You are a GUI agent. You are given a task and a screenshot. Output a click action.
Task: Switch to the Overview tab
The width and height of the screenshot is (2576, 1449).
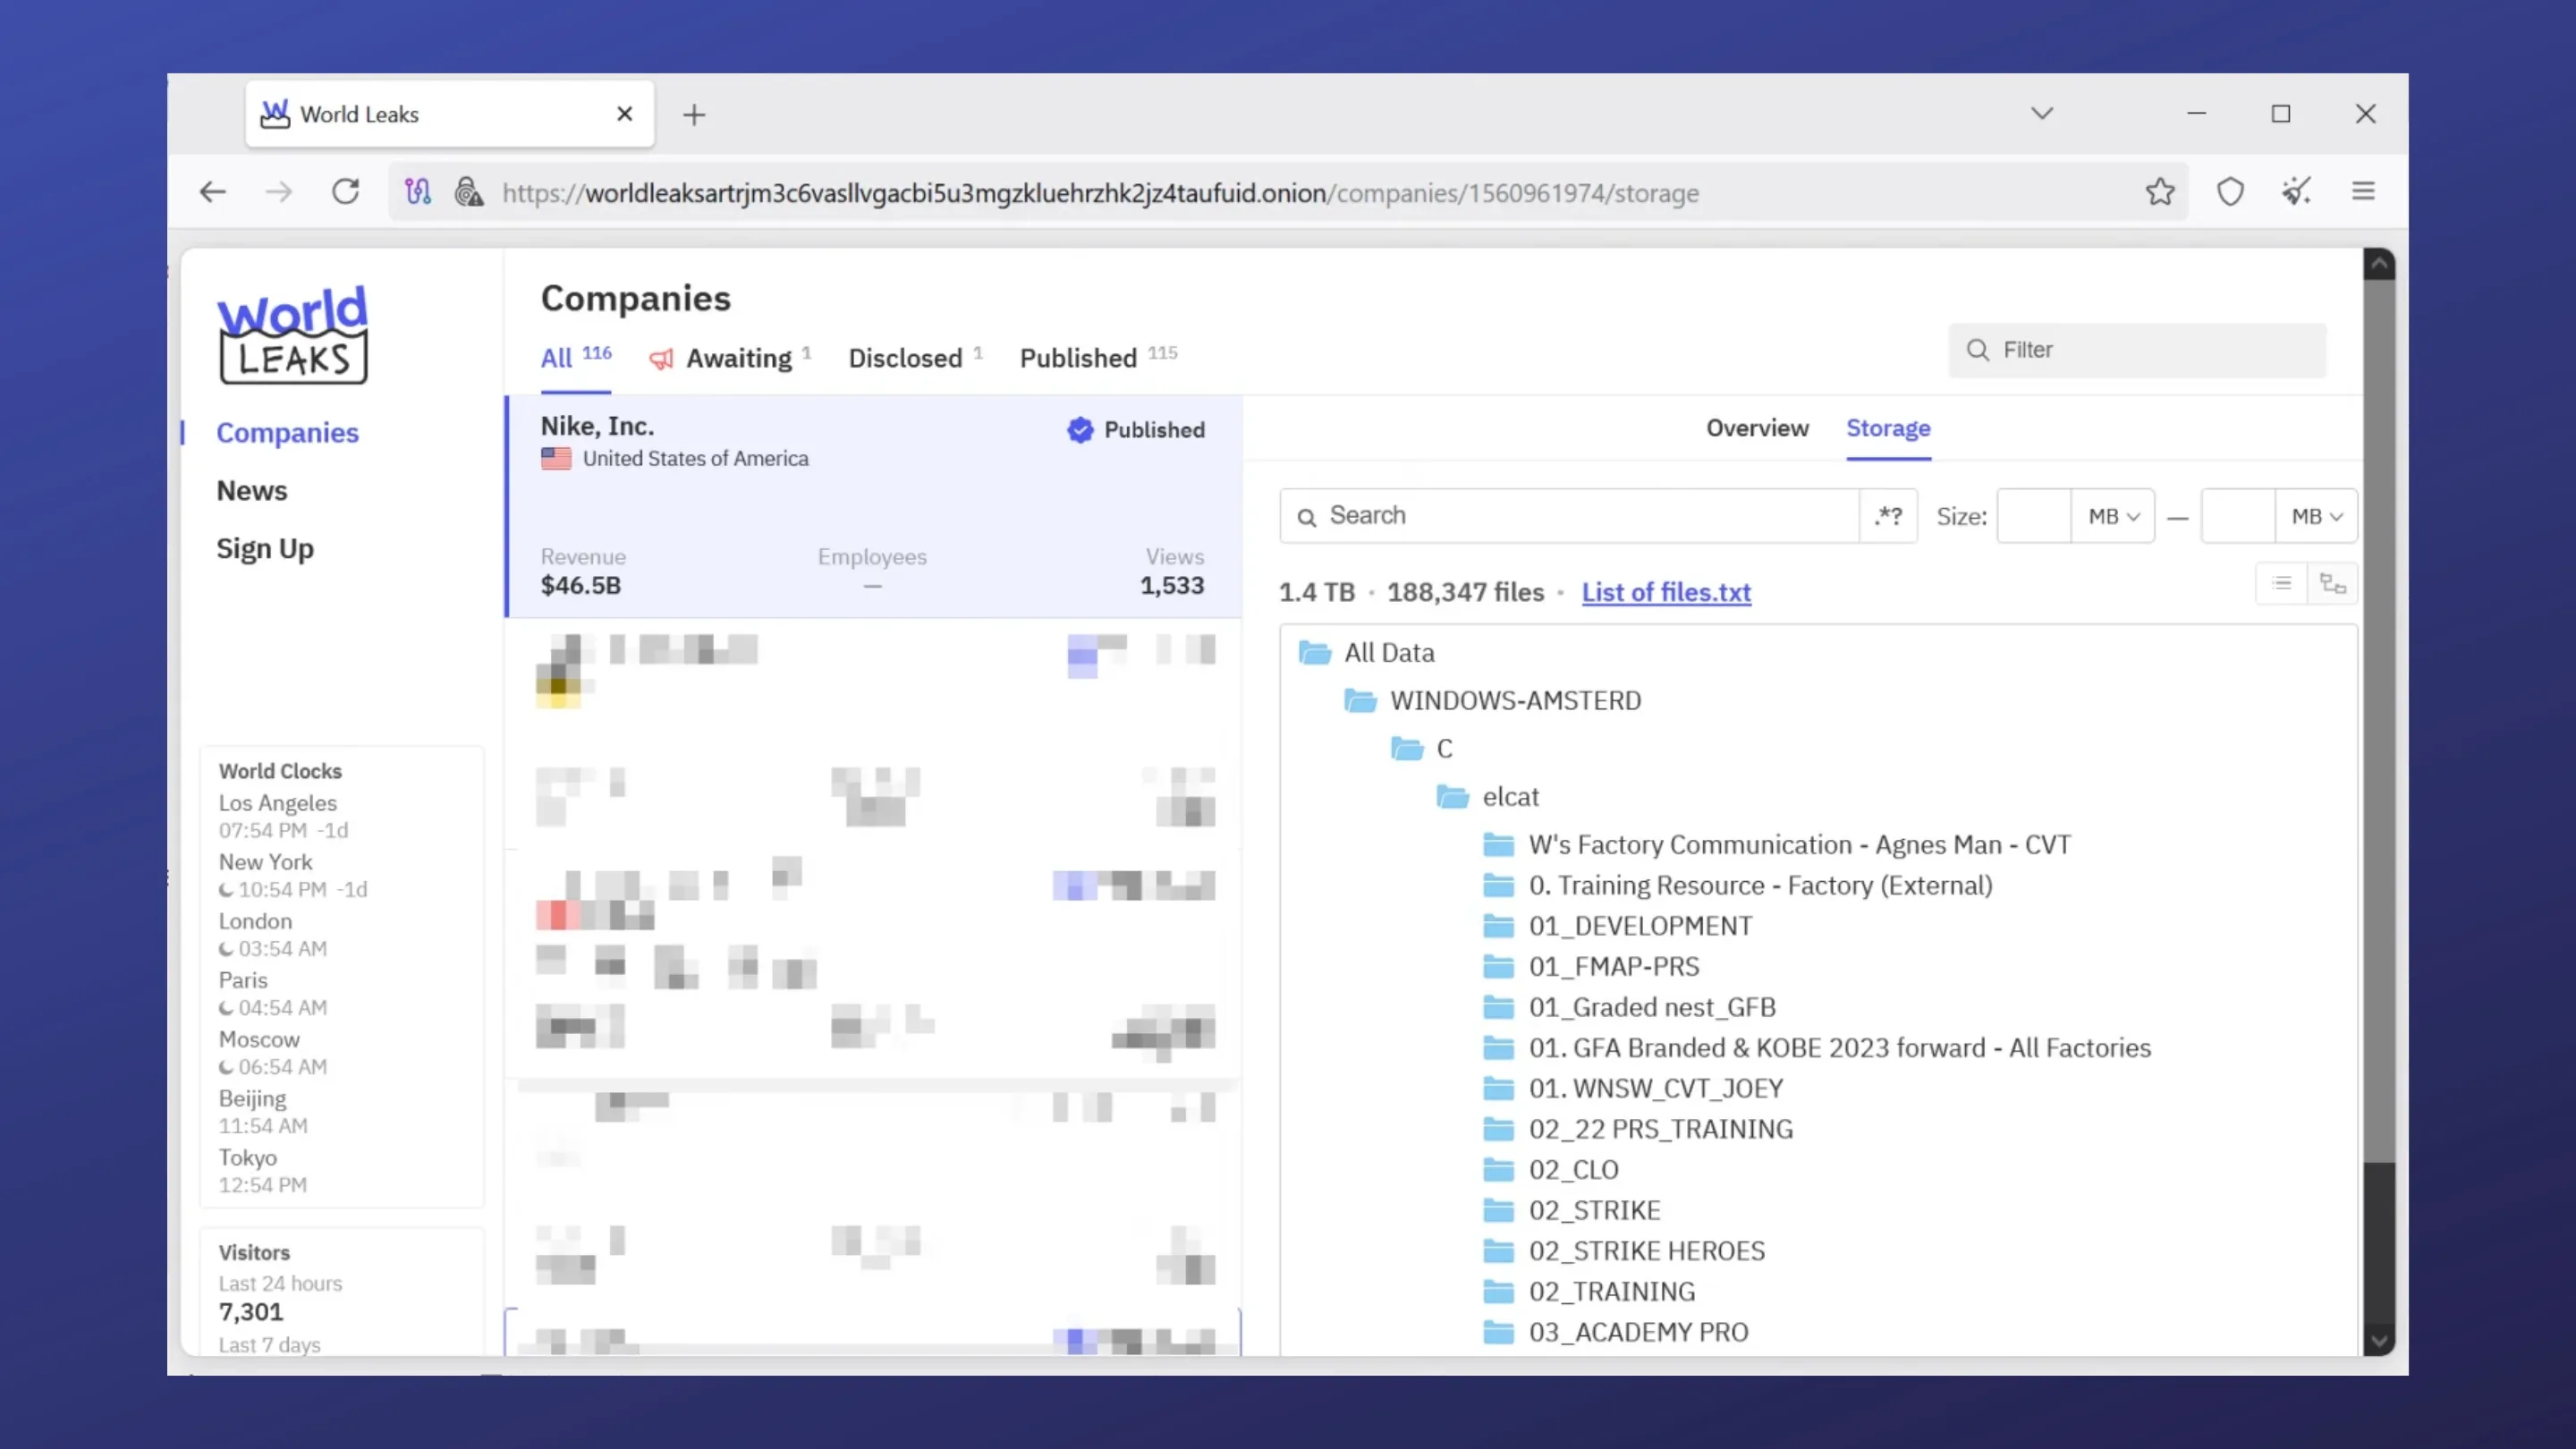click(x=1757, y=428)
